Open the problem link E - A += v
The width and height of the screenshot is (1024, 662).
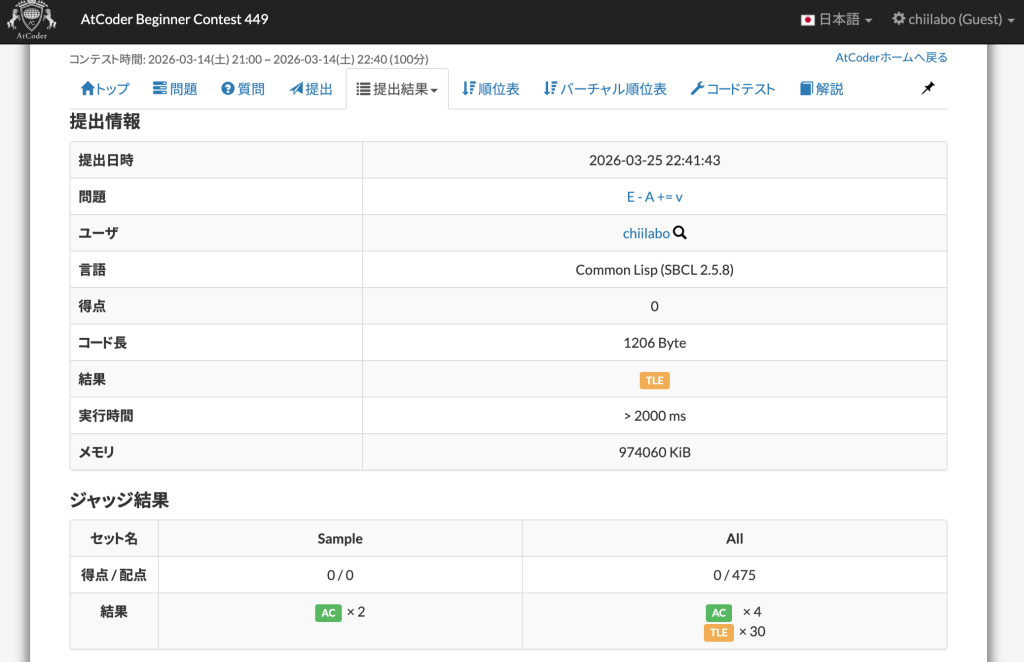pos(654,197)
